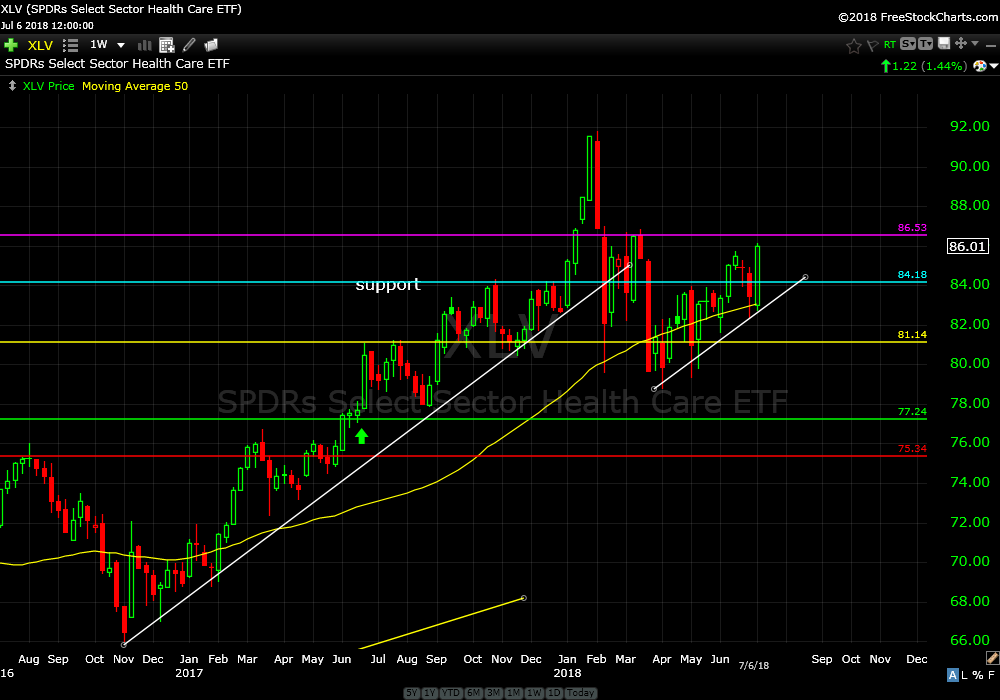Select the 5Y range tab
1000x700 pixels.
(x=411, y=693)
